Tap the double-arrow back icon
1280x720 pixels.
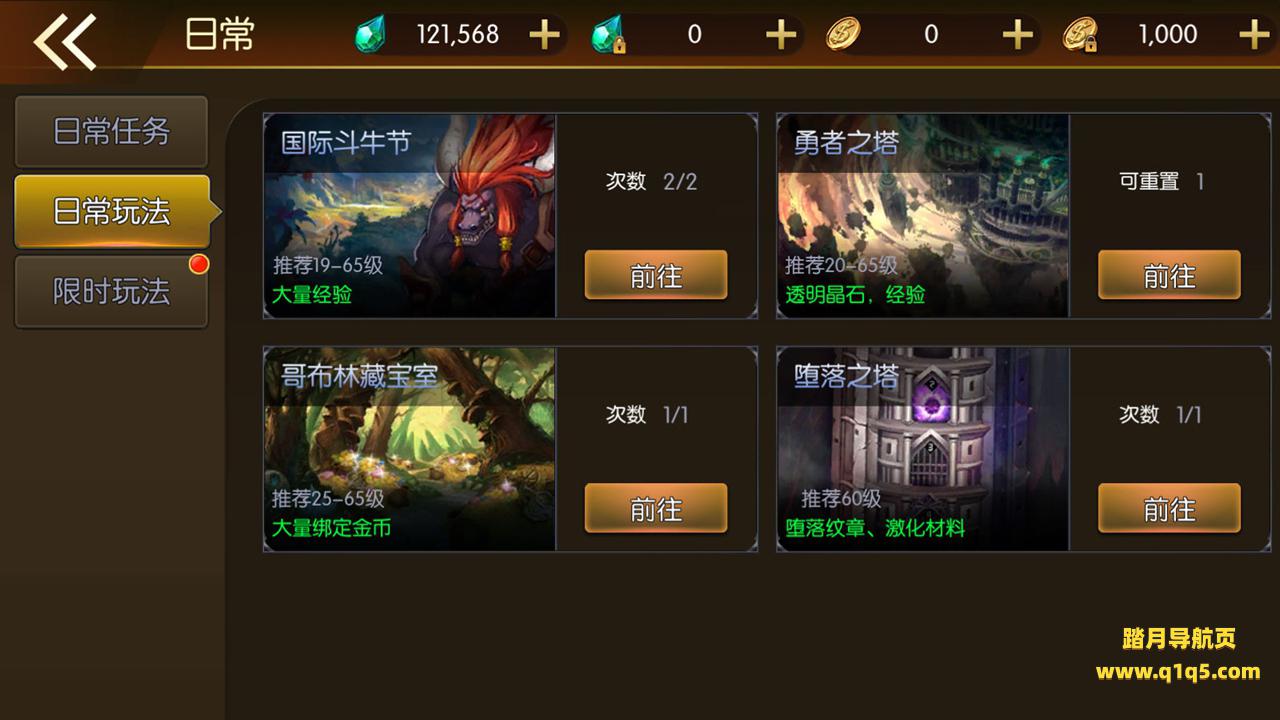pos(65,41)
